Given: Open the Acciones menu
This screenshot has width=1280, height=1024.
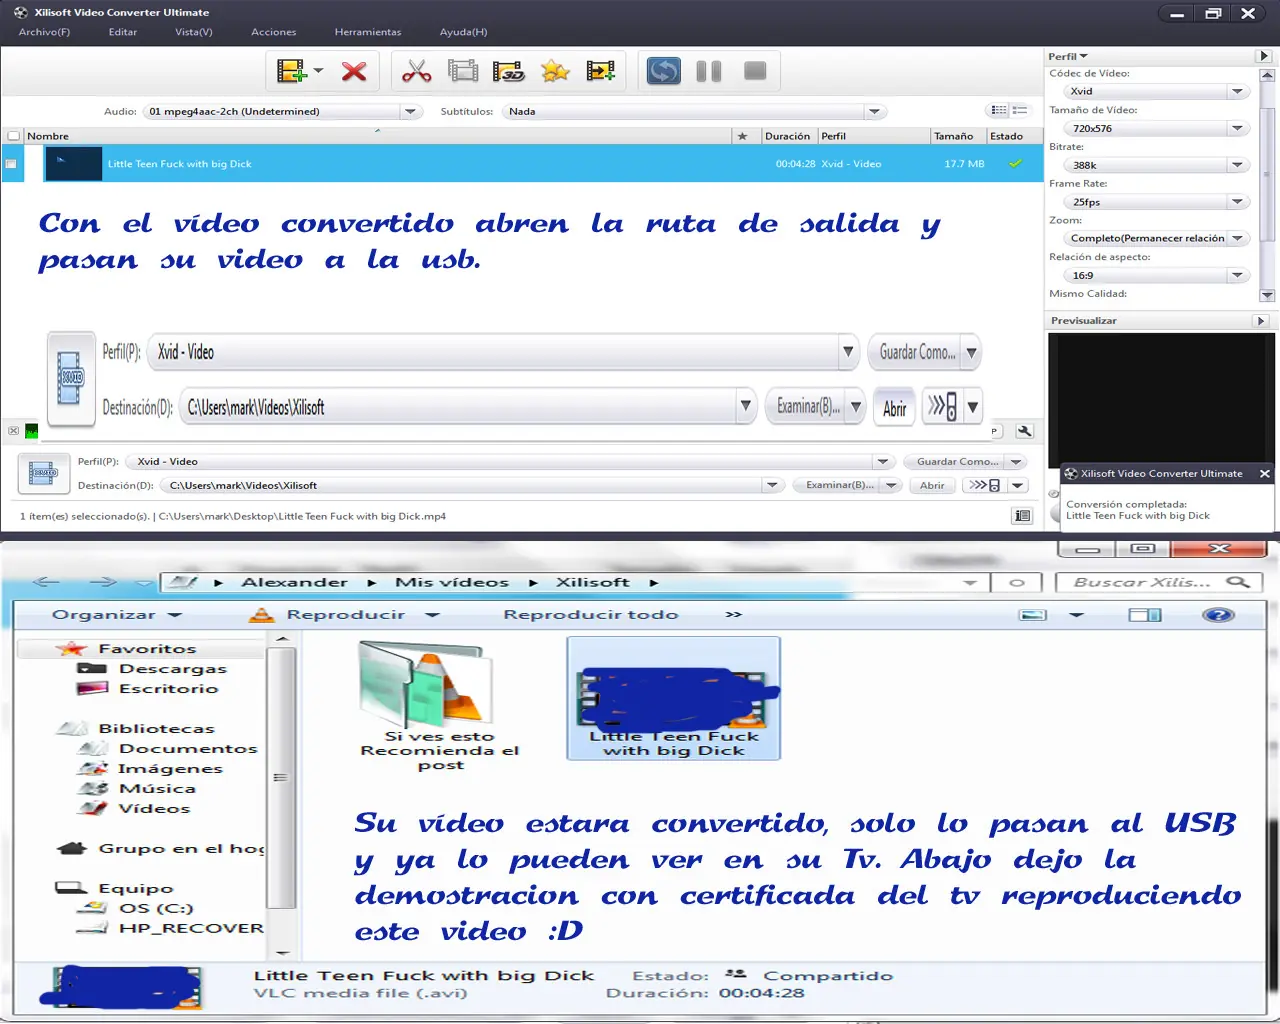Looking at the screenshot, I should tap(274, 32).
